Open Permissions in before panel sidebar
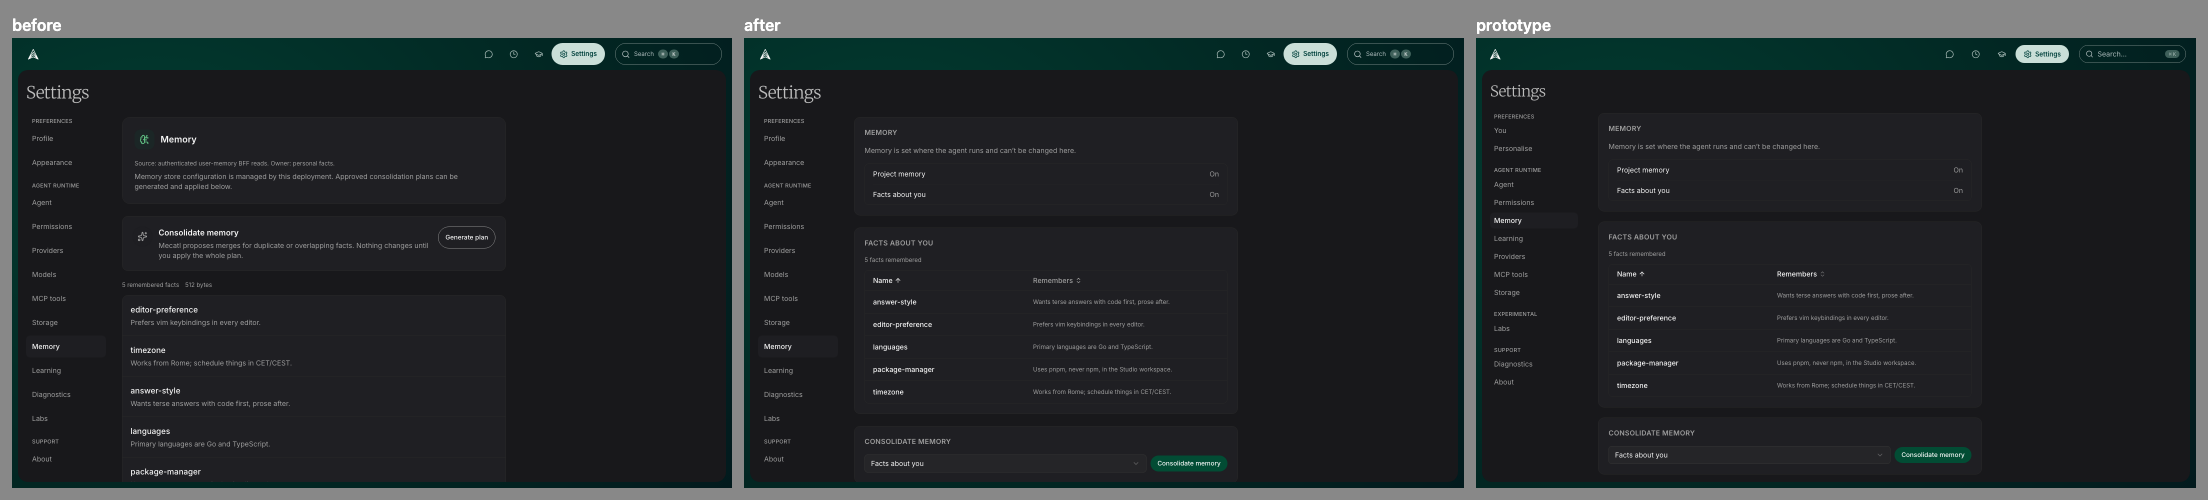Screen dimensions: 2208x500 tap(66, 227)
